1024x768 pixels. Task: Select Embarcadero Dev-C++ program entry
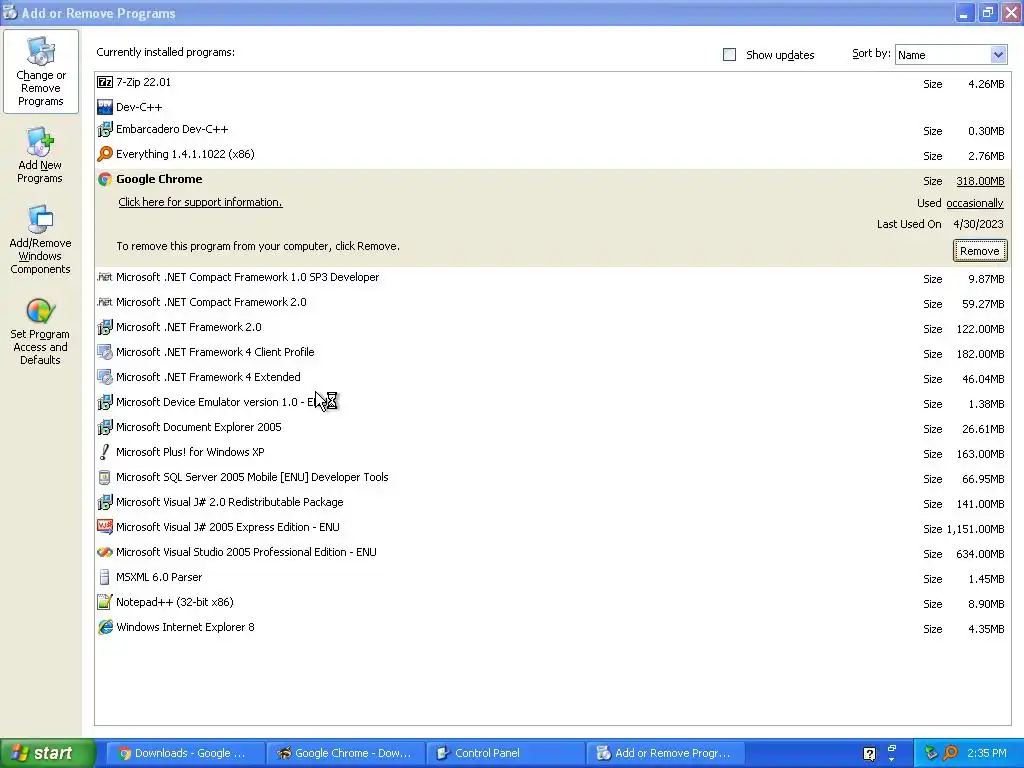(x=552, y=130)
